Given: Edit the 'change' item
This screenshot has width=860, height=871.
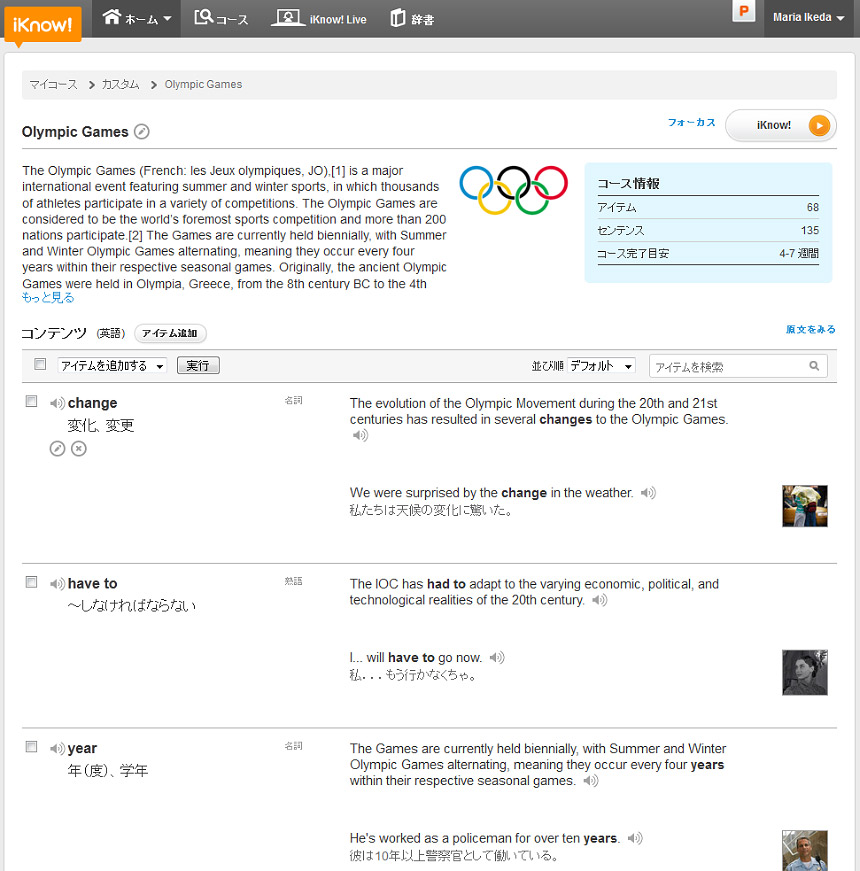Looking at the screenshot, I should click(x=57, y=449).
